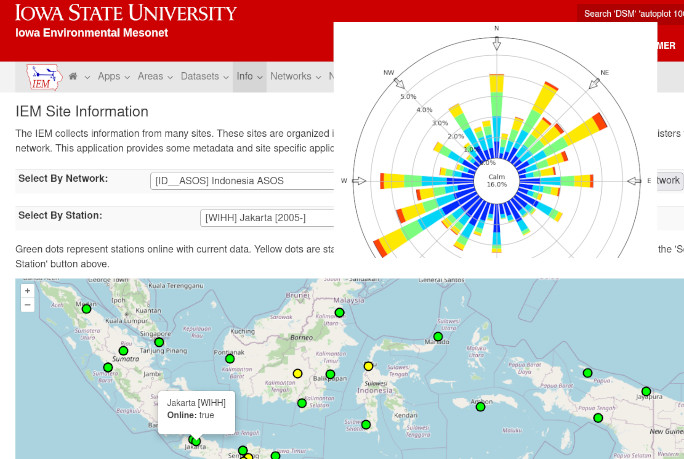Select the green station dot beside Singapore

coord(159,343)
